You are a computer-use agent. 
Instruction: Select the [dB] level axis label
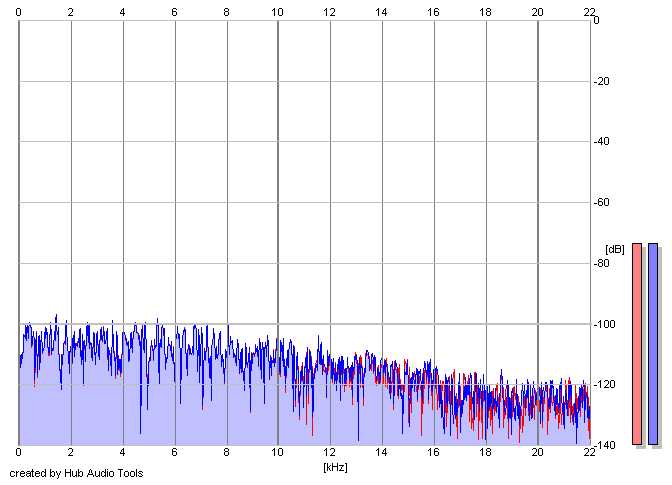tap(614, 249)
